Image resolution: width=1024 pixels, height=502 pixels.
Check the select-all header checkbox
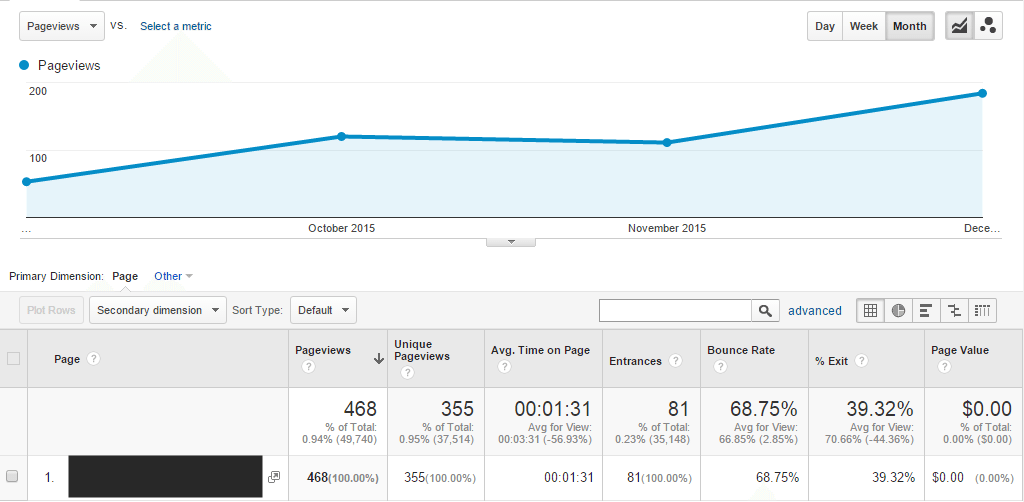click(x=13, y=359)
